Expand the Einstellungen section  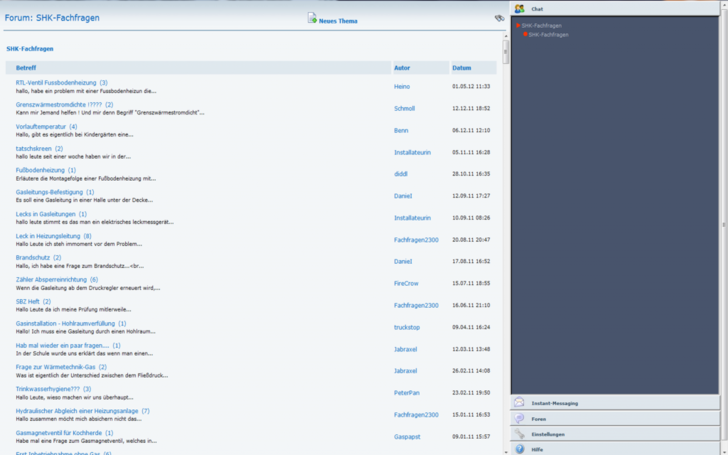(548, 434)
